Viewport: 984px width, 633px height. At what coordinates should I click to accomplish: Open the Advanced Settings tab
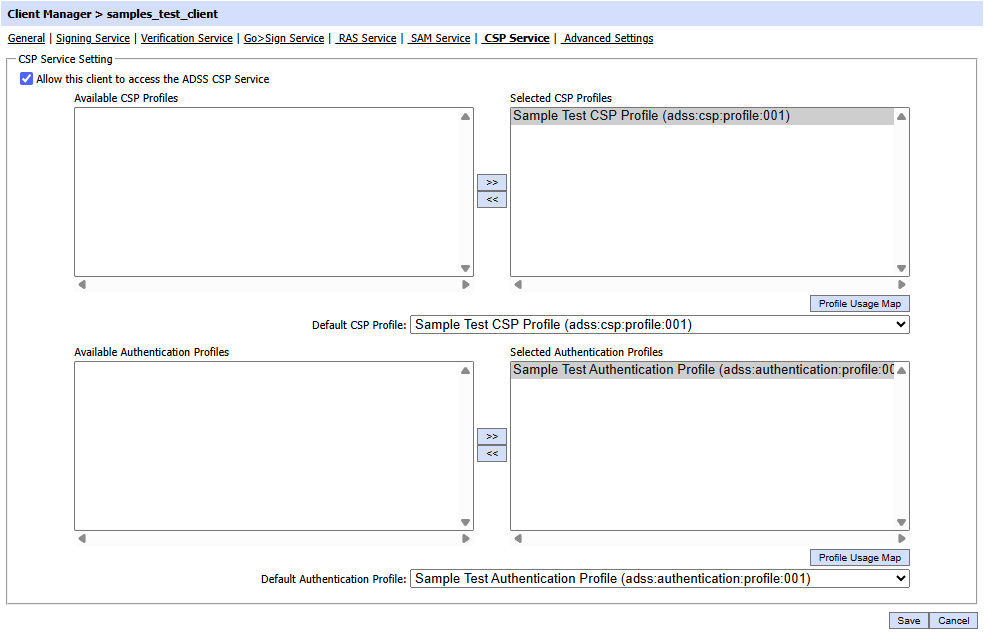(x=608, y=38)
